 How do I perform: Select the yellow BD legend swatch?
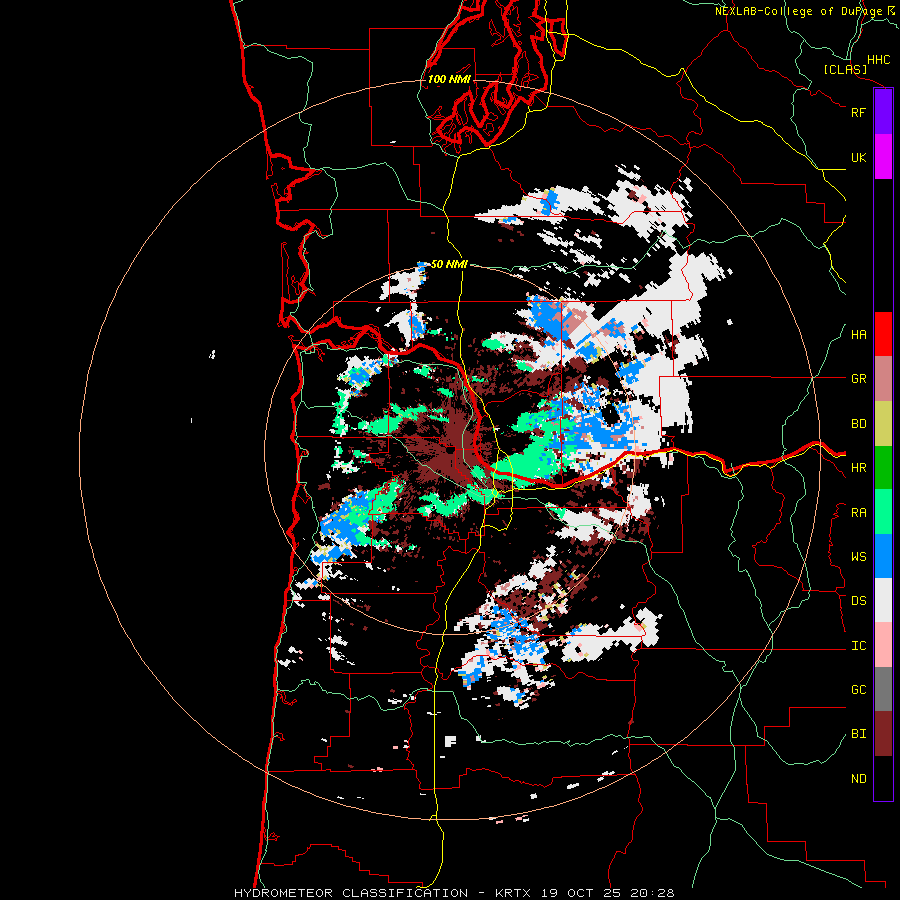click(x=883, y=424)
